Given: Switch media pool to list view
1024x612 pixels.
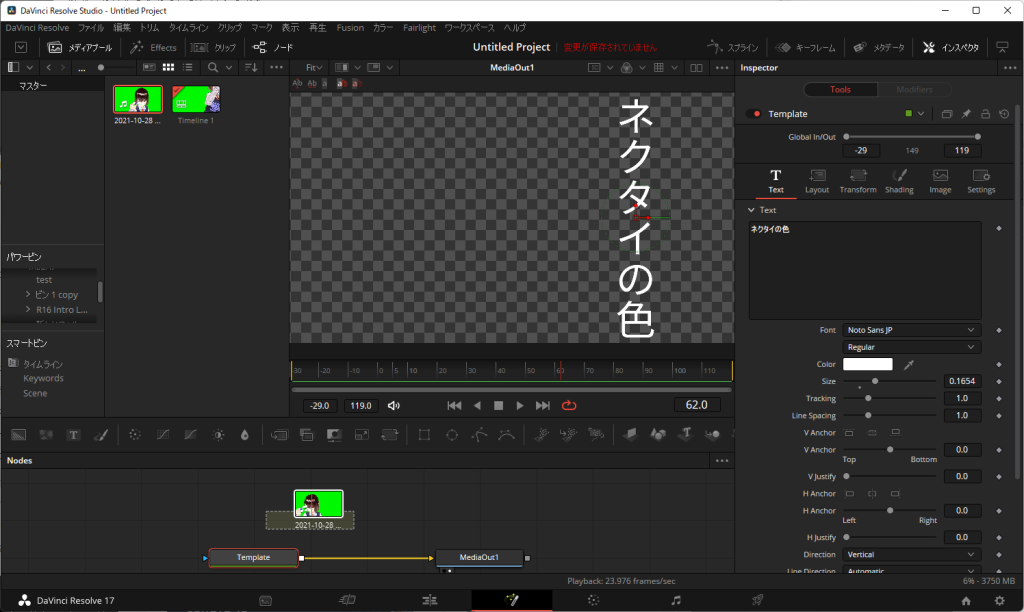Looking at the screenshot, I should click(x=188, y=67).
